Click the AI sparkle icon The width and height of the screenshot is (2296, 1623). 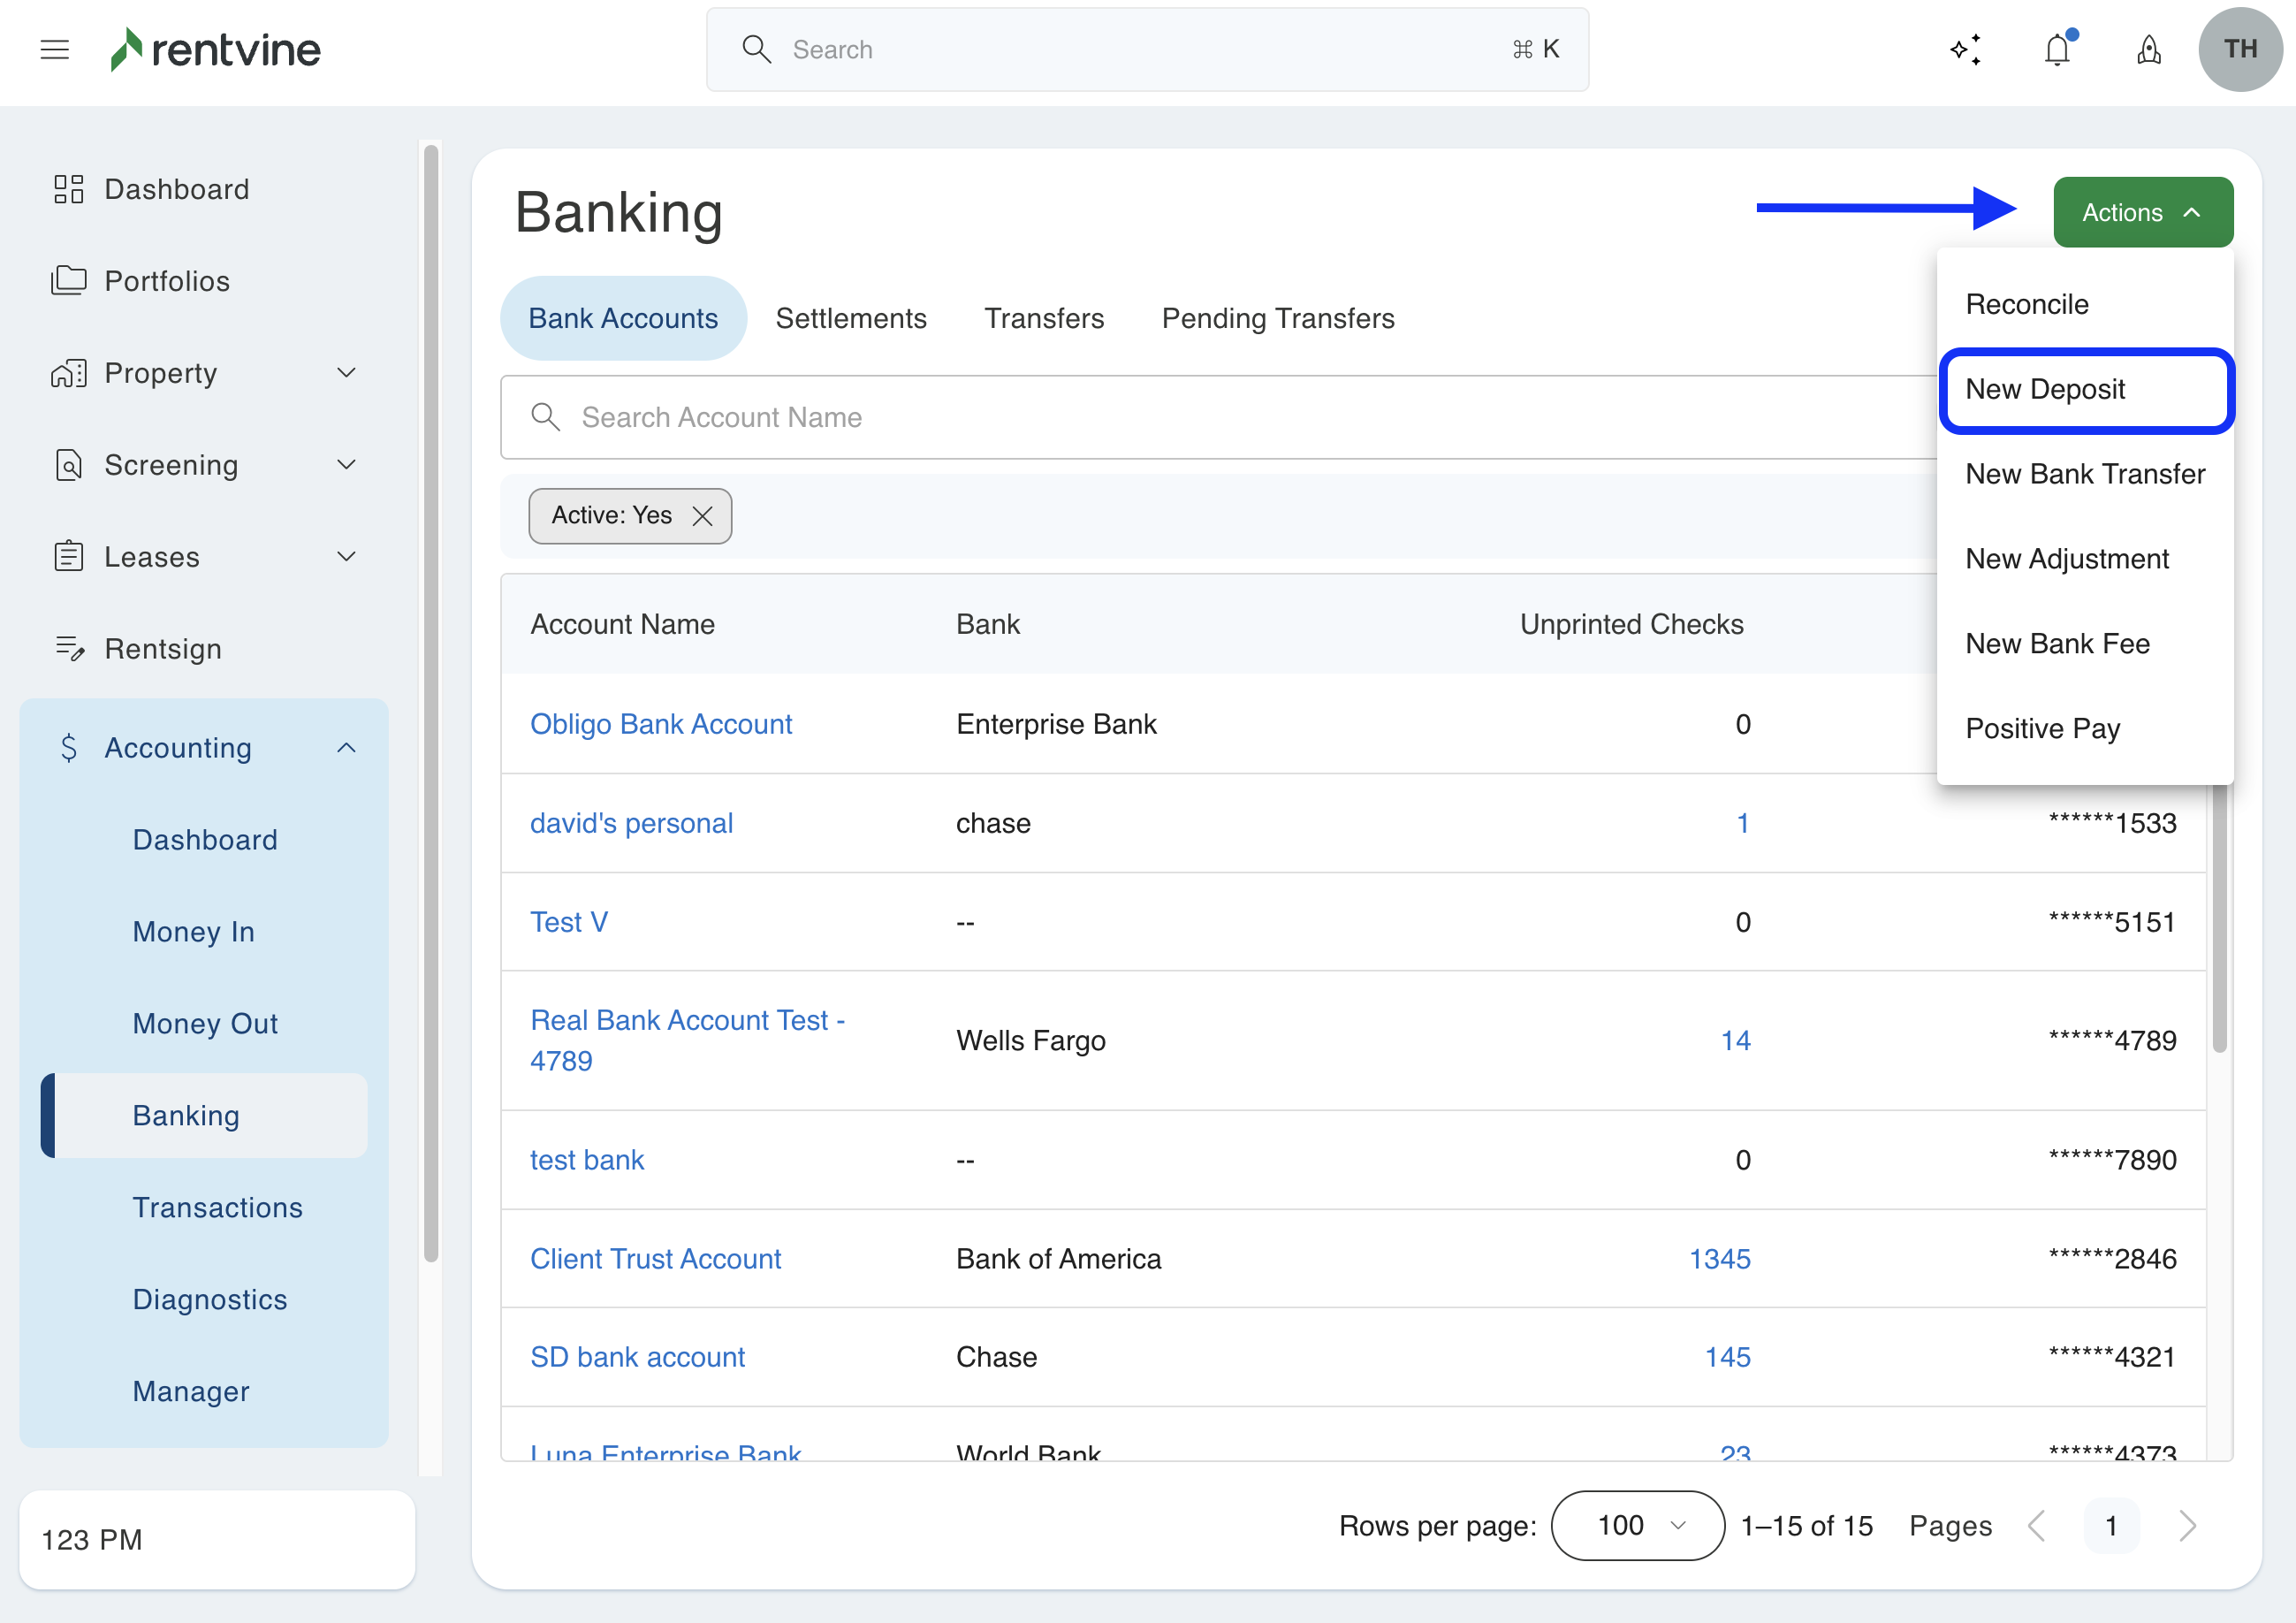point(1966,49)
